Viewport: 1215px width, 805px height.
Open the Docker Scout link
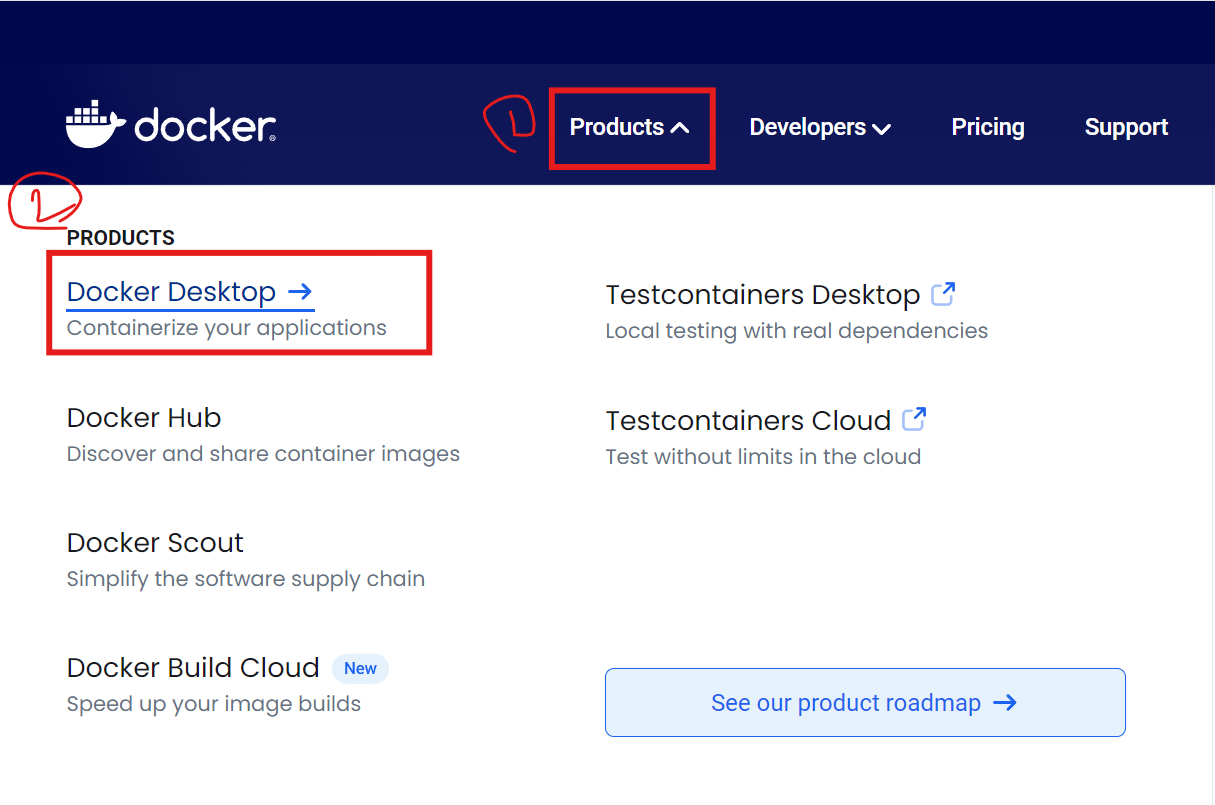coord(155,543)
